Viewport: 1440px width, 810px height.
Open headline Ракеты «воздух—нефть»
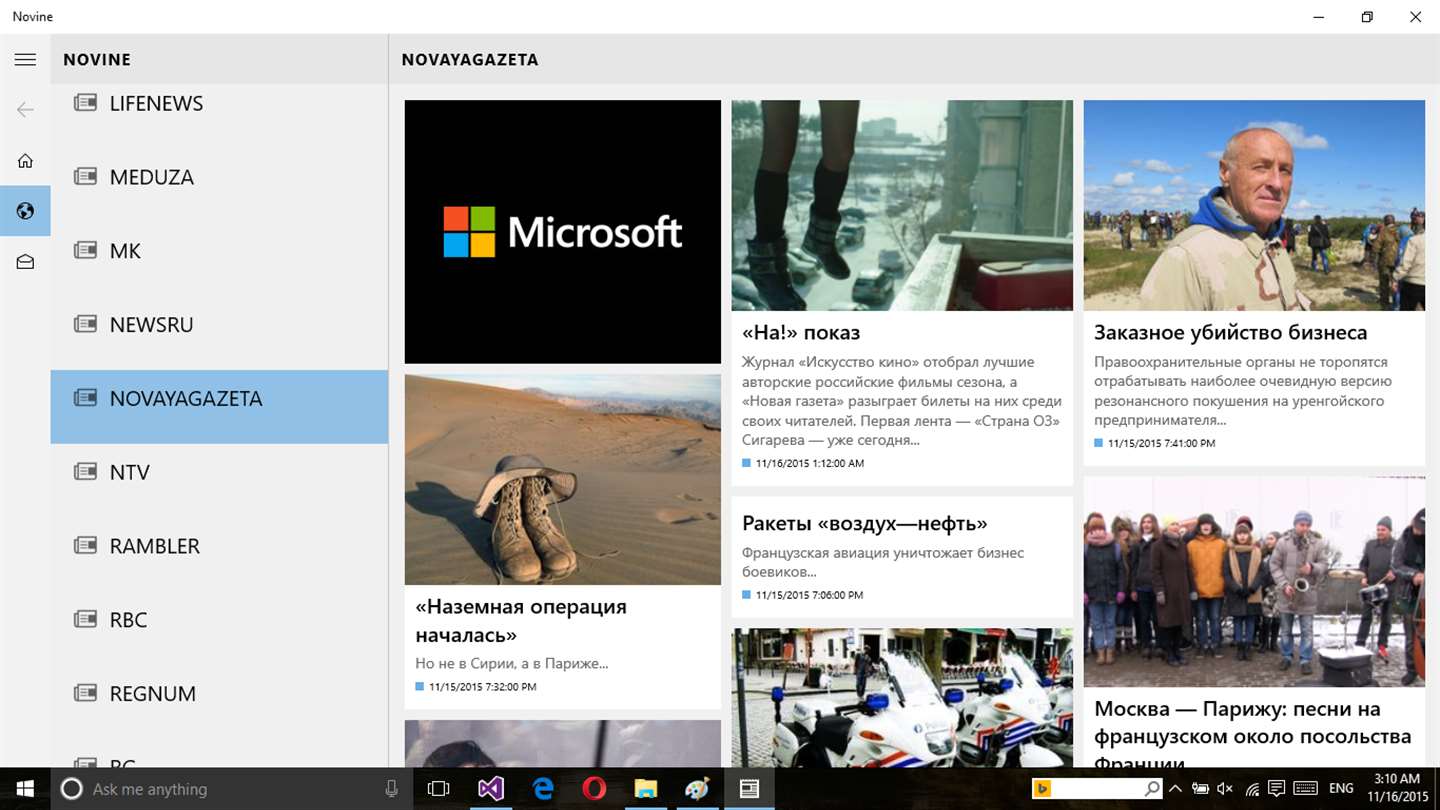(x=865, y=523)
